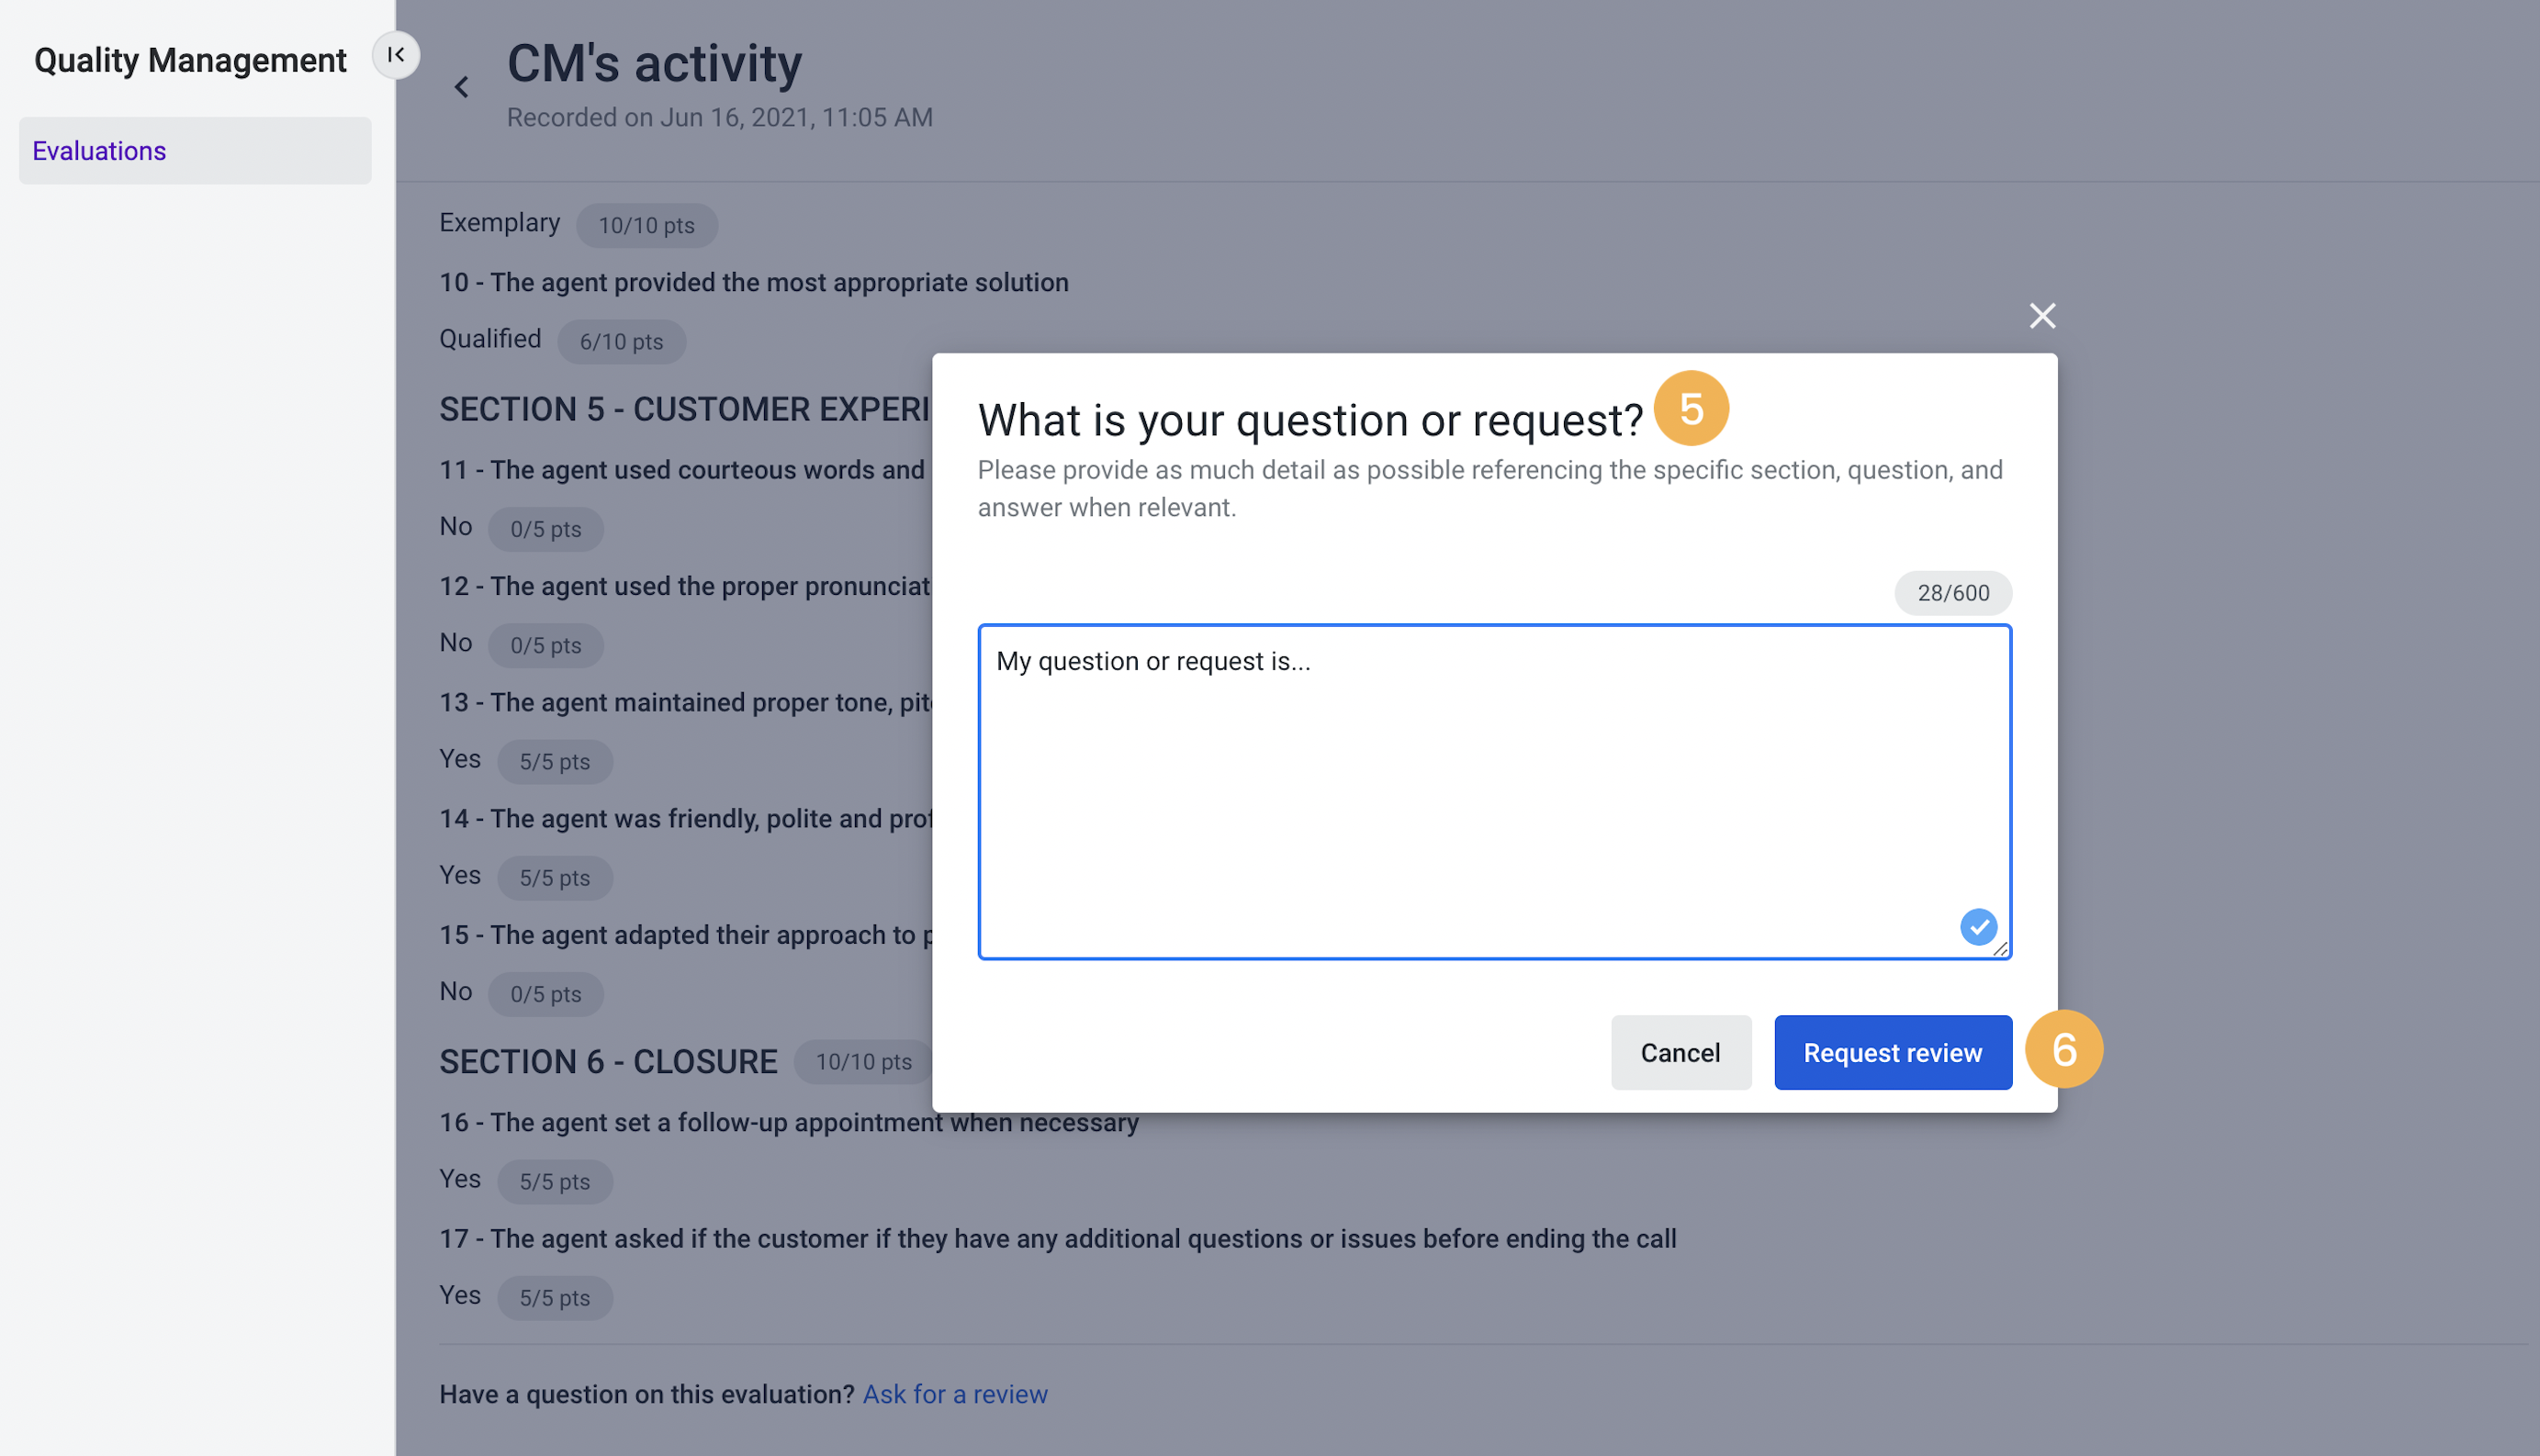The image size is (2540, 1456).
Task: Click the Qualified 6/10 pts badge
Action: [x=621, y=341]
